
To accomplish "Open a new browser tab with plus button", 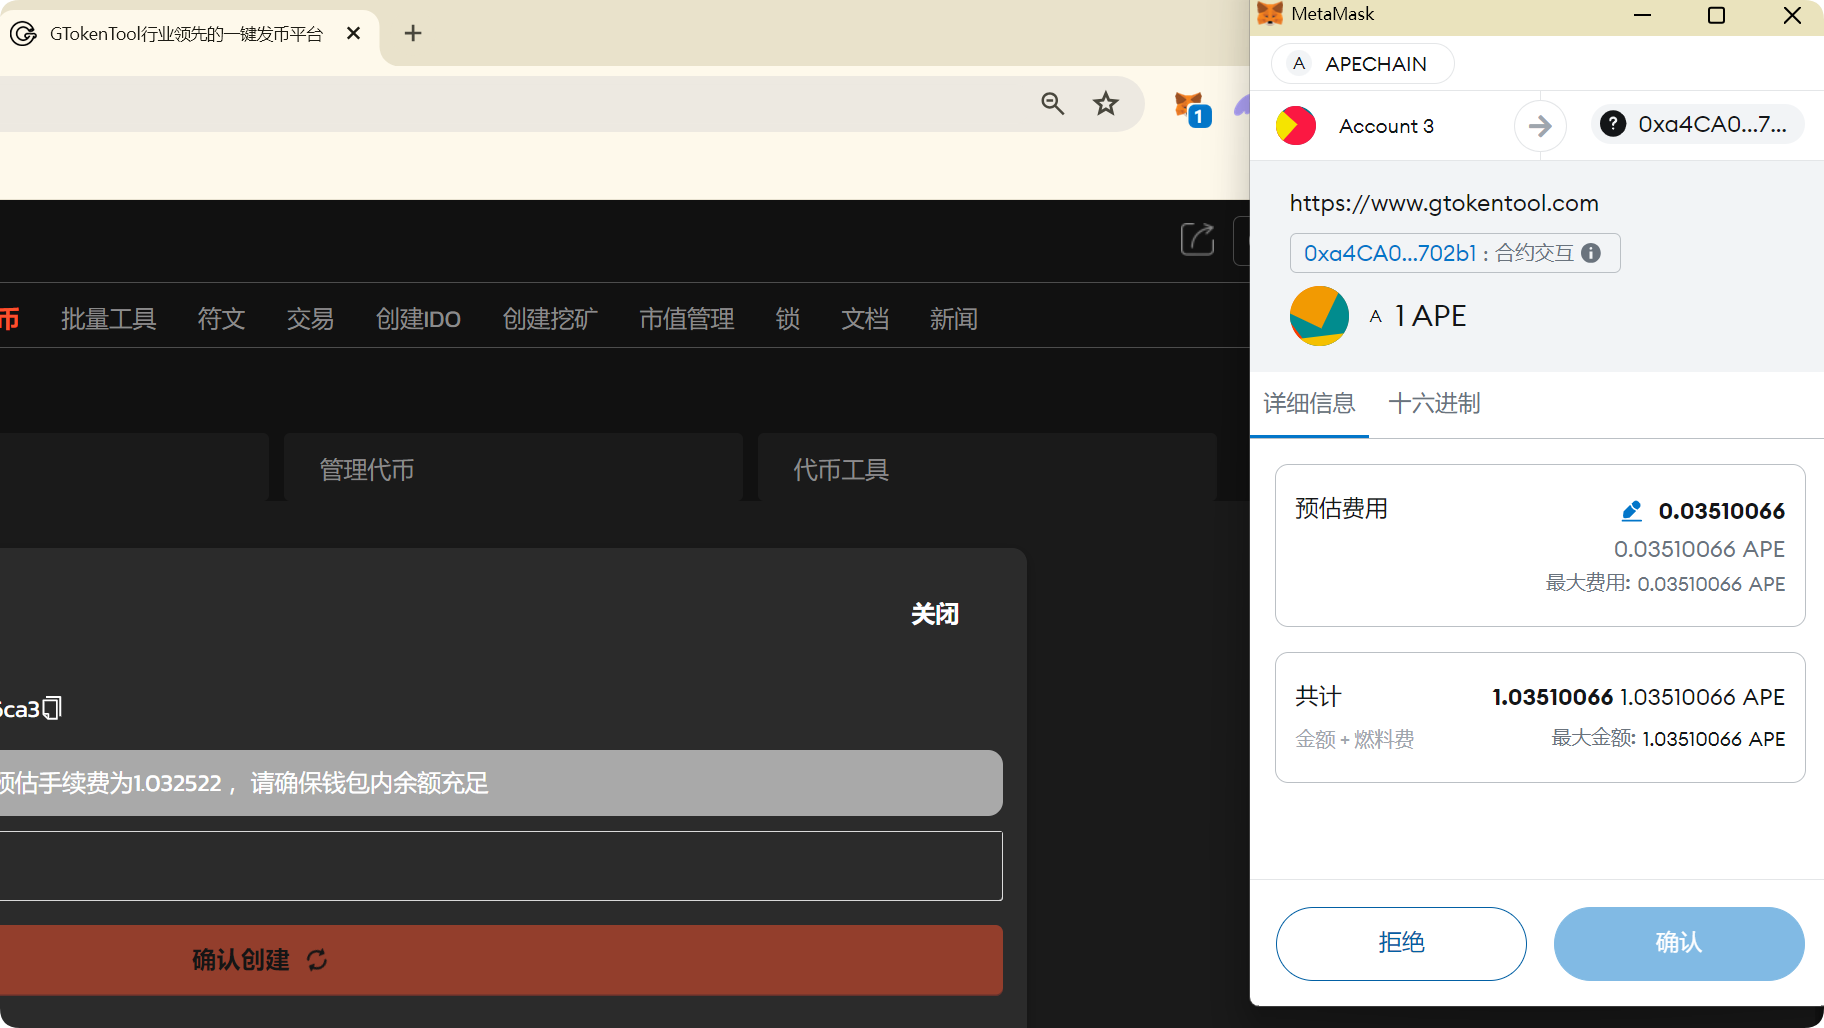I will pyautogui.click(x=413, y=33).
